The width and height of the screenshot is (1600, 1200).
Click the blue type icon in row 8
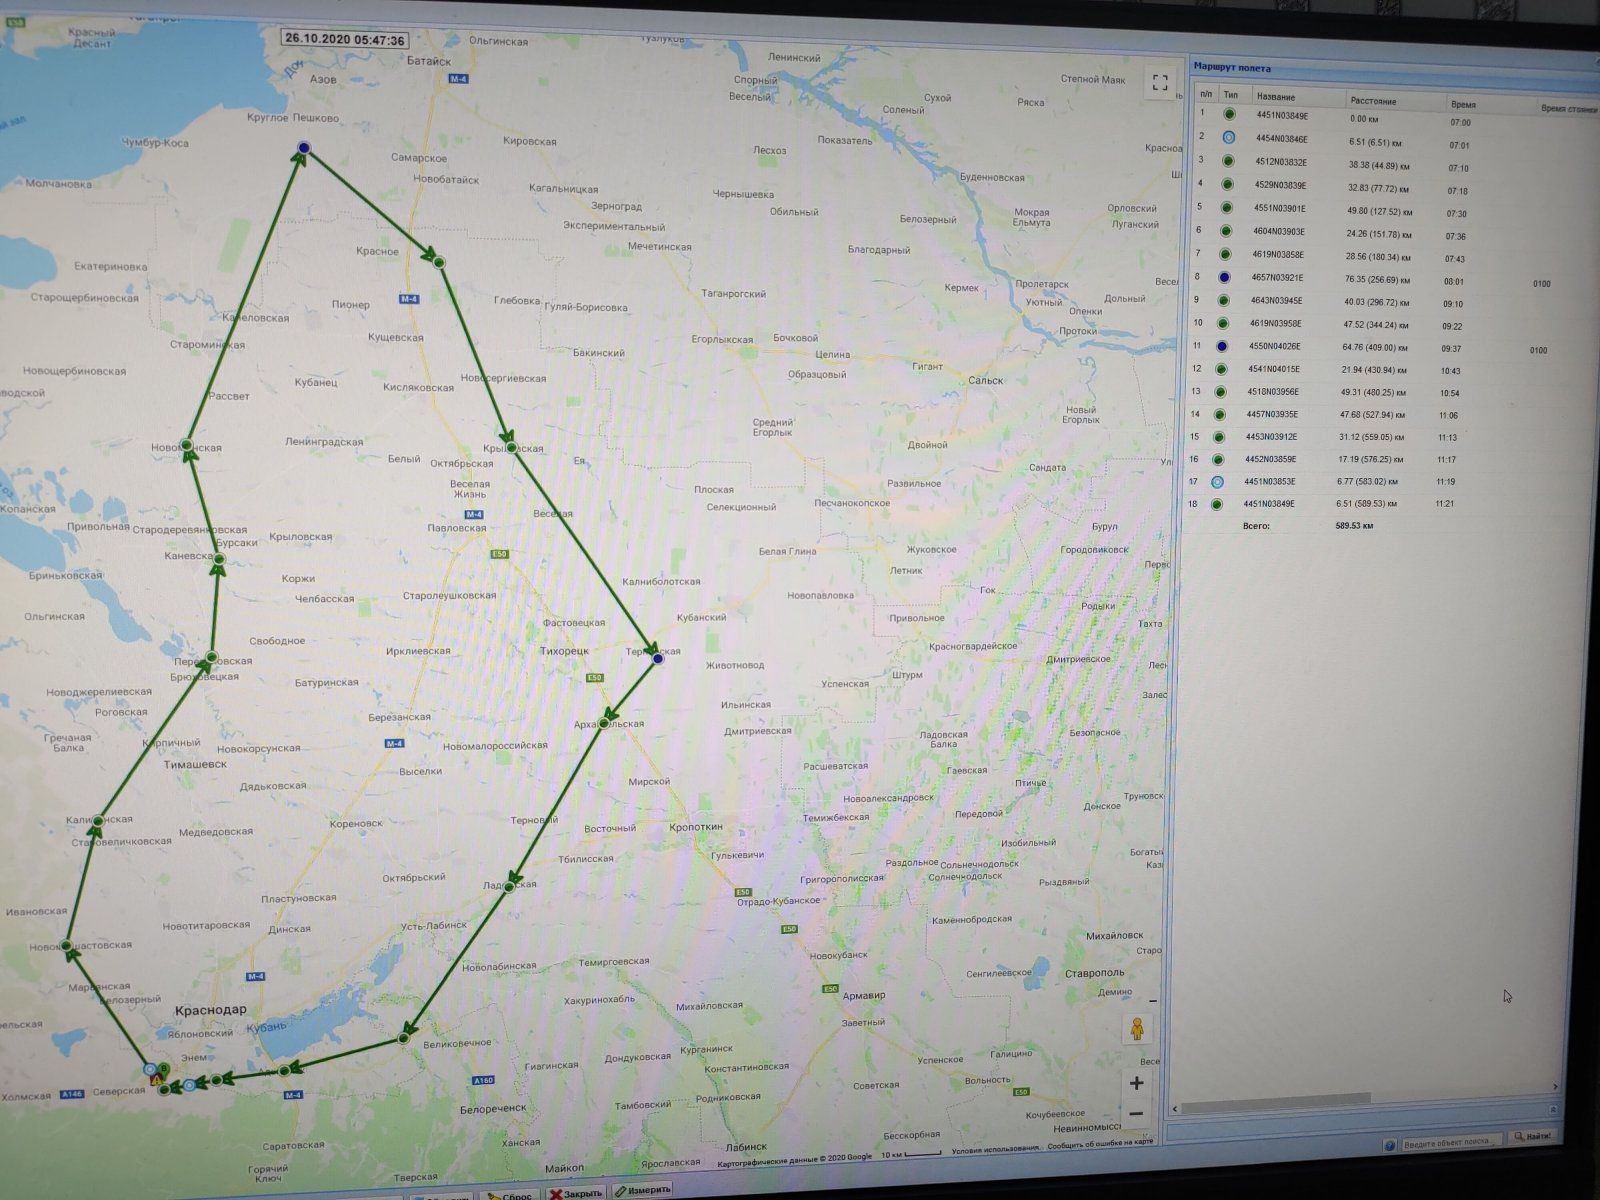[x=1224, y=278]
